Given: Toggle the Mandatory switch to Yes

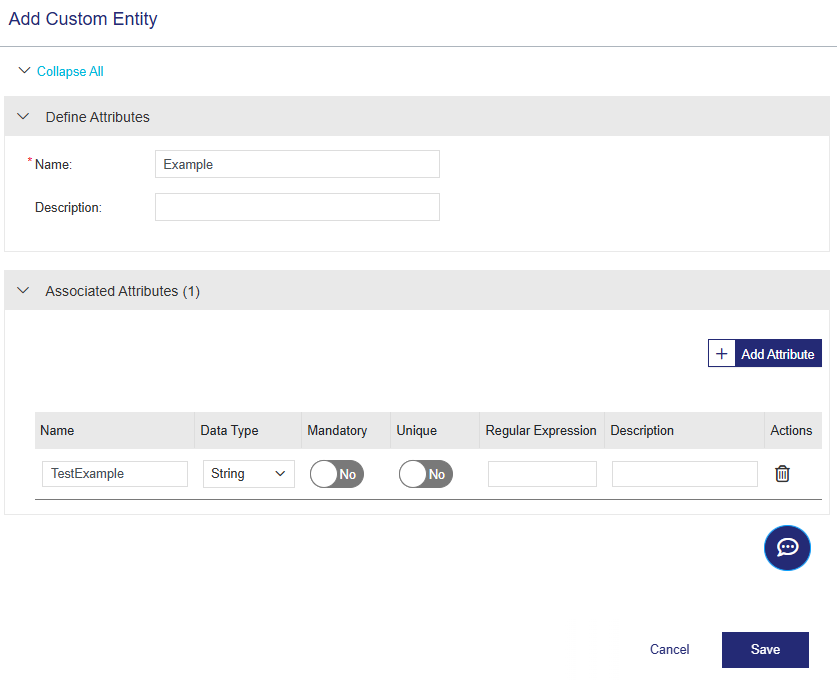Looking at the screenshot, I should (337, 474).
